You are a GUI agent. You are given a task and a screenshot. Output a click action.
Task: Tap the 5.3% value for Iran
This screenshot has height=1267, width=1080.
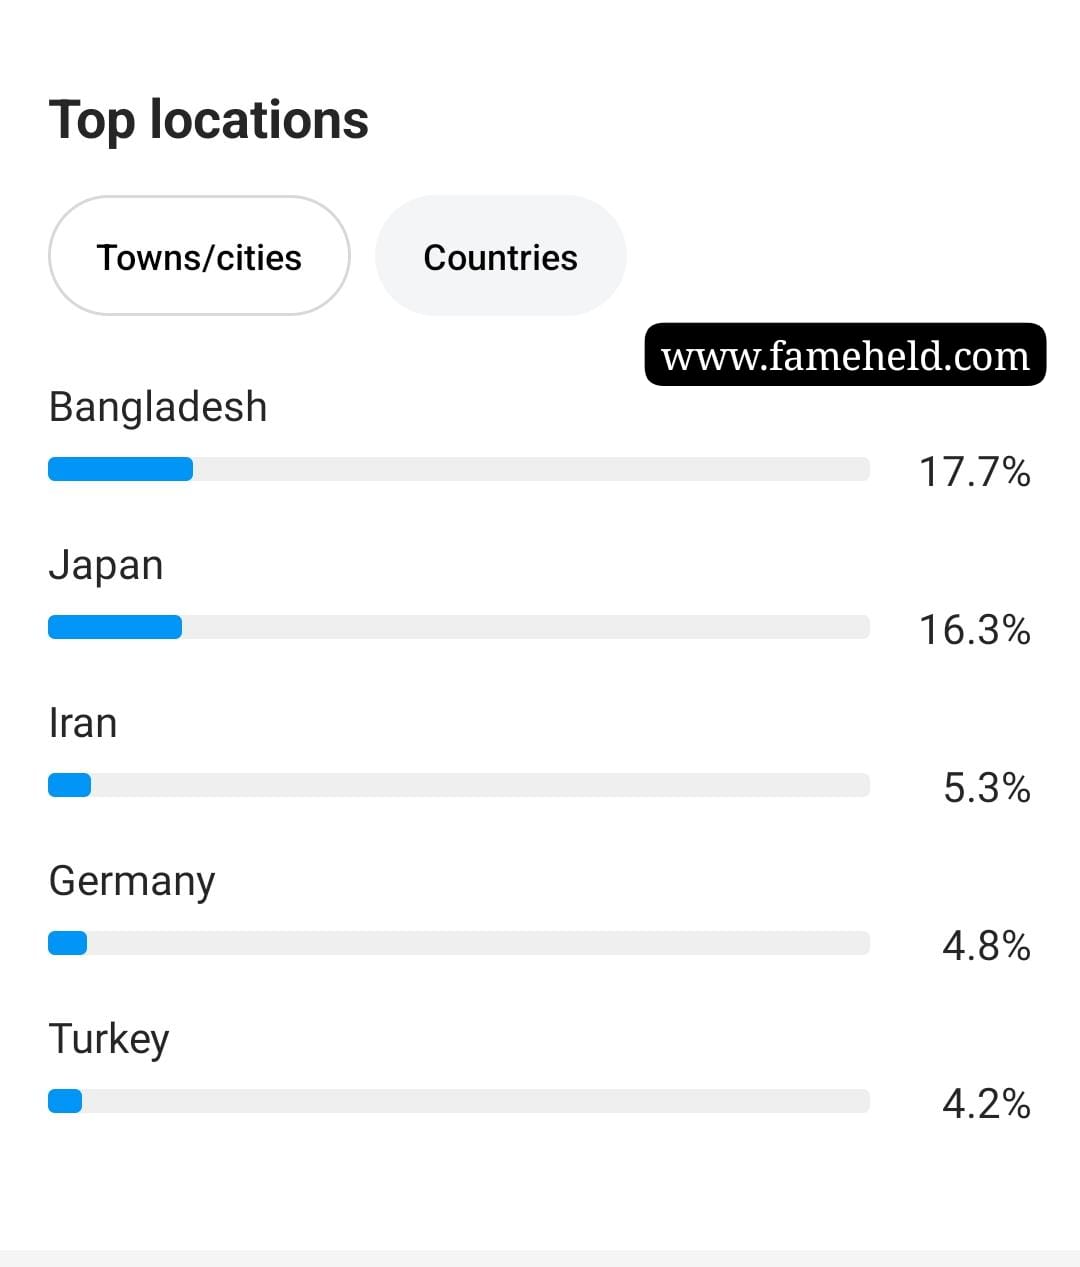pyautogui.click(x=986, y=787)
